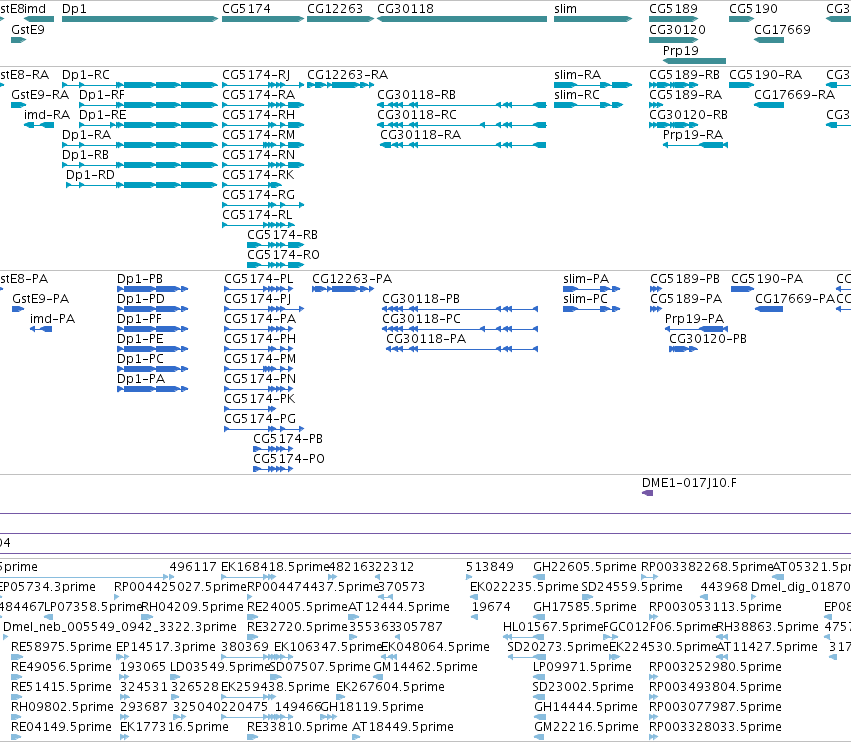This screenshot has width=851, height=742.
Task: Open protein CG5190-PA
Action: [742, 289]
